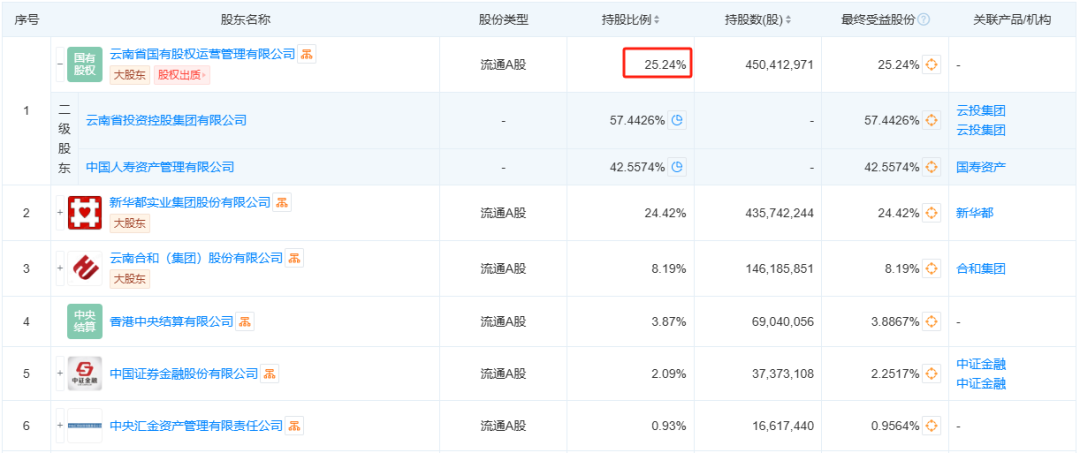
Task: Click beneficial share target icon in 云南合和 row
Action: (x=932, y=269)
